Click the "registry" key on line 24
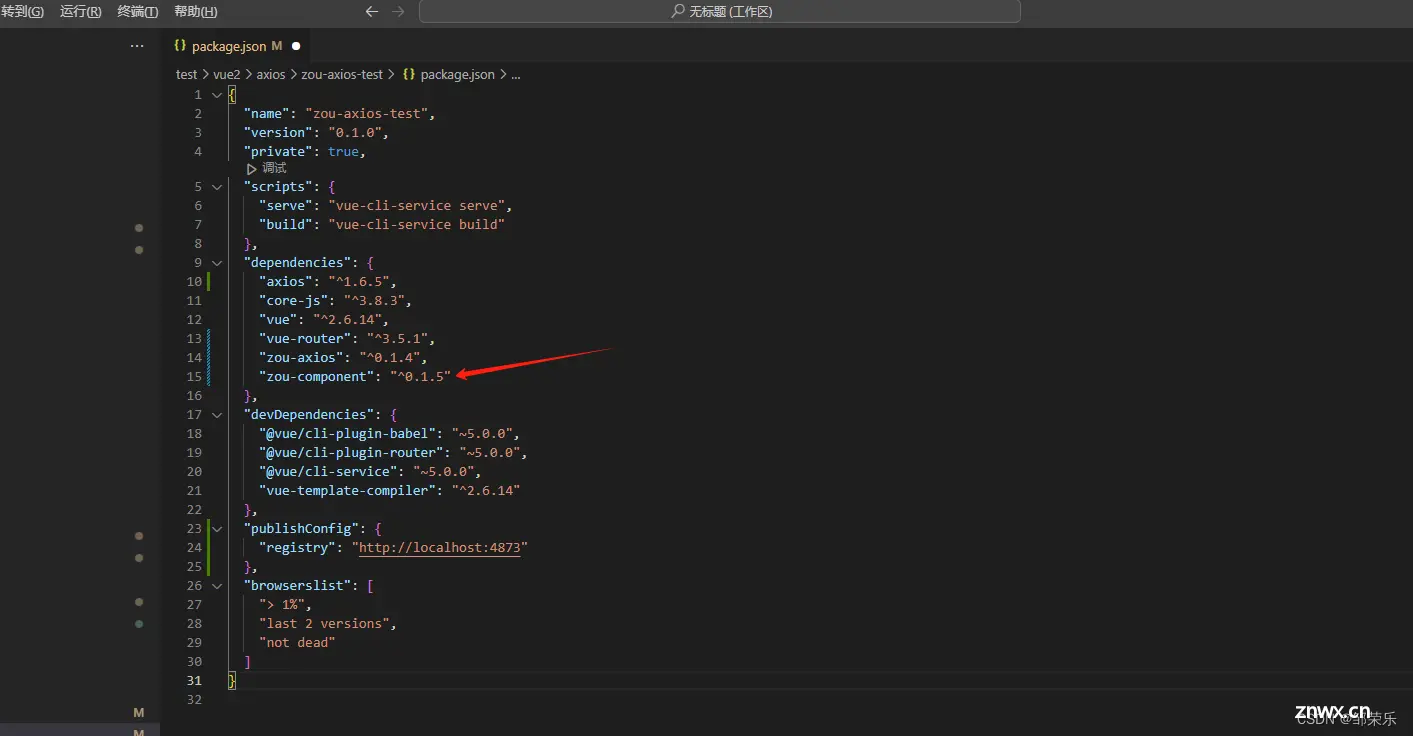This screenshot has height=736, width=1413. (x=297, y=548)
